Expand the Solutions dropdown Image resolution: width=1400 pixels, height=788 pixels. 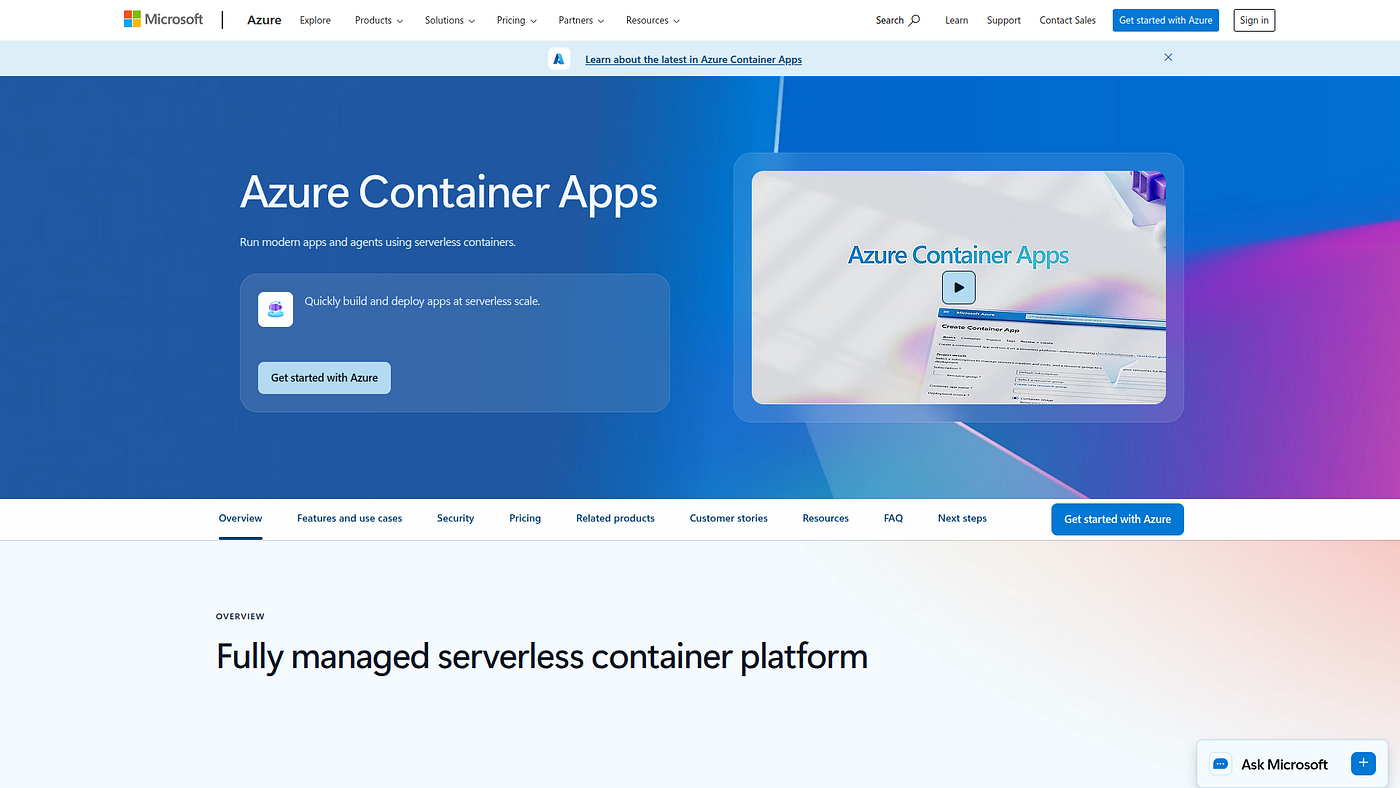pyautogui.click(x=450, y=20)
